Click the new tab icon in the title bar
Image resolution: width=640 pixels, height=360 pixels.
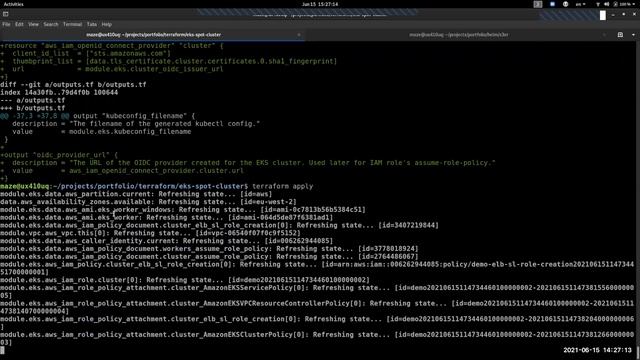pyautogui.click(x=6, y=14)
